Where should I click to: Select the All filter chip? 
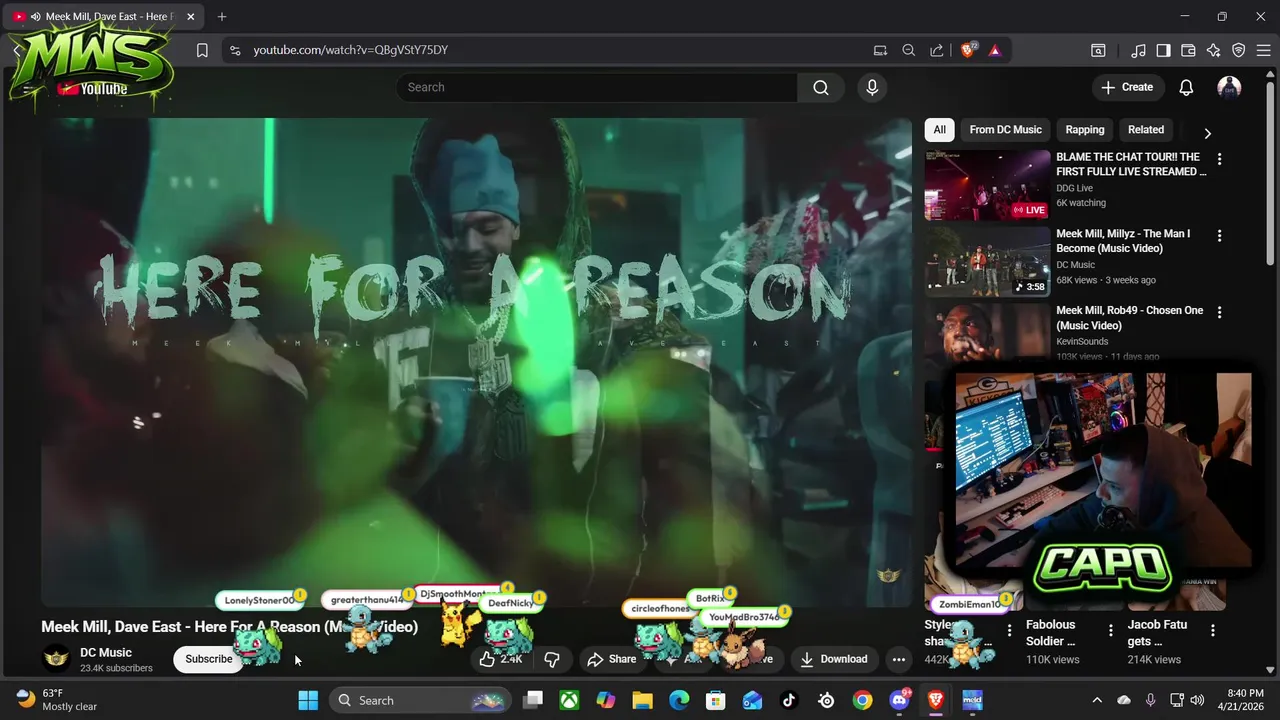tap(939, 130)
